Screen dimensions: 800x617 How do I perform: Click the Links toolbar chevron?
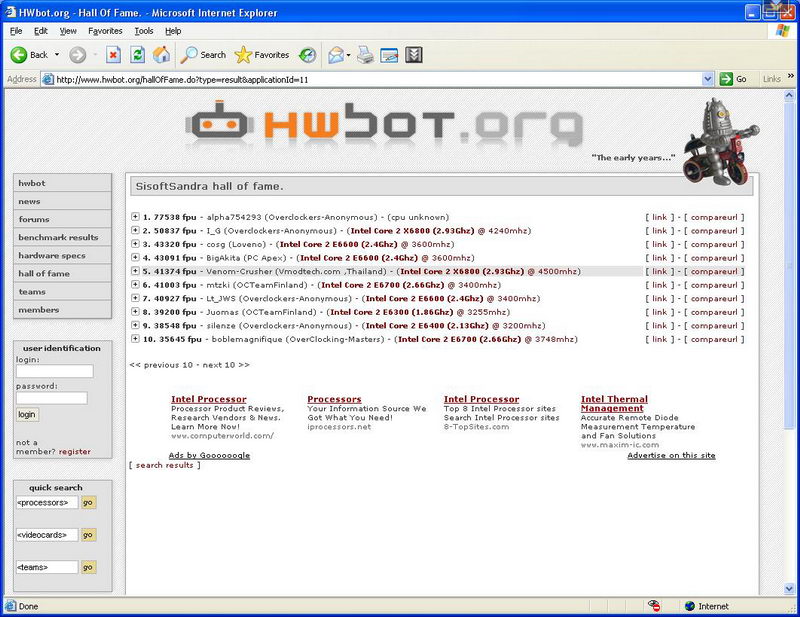pyautogui.click(x=791, y=77)
